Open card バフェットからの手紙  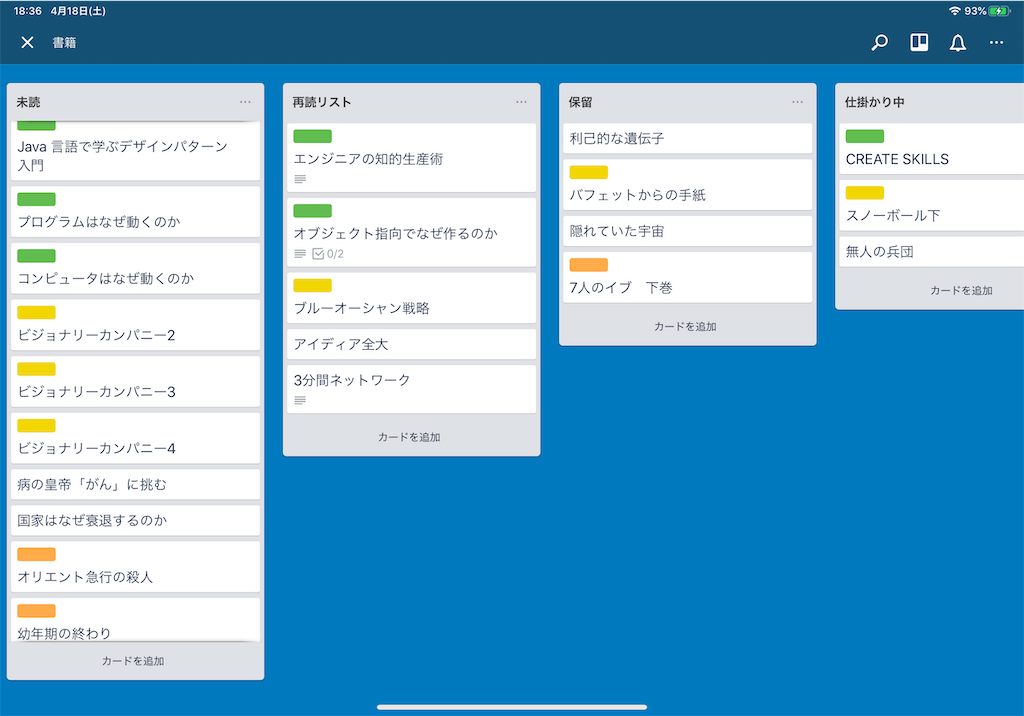click(x=688, y=185)
